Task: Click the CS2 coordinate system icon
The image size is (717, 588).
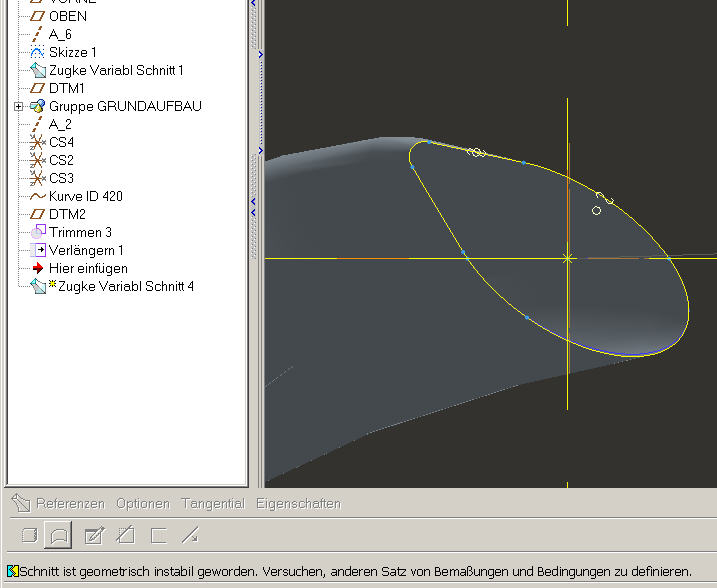Action: pos(37,160)
